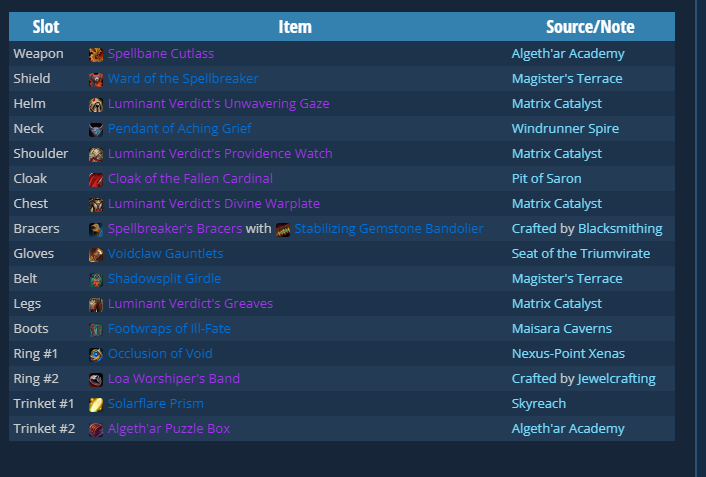Click the Spellbane Cutlass item icon
The height and width of the screenshot is (477, 706).
tap(95, 55)
